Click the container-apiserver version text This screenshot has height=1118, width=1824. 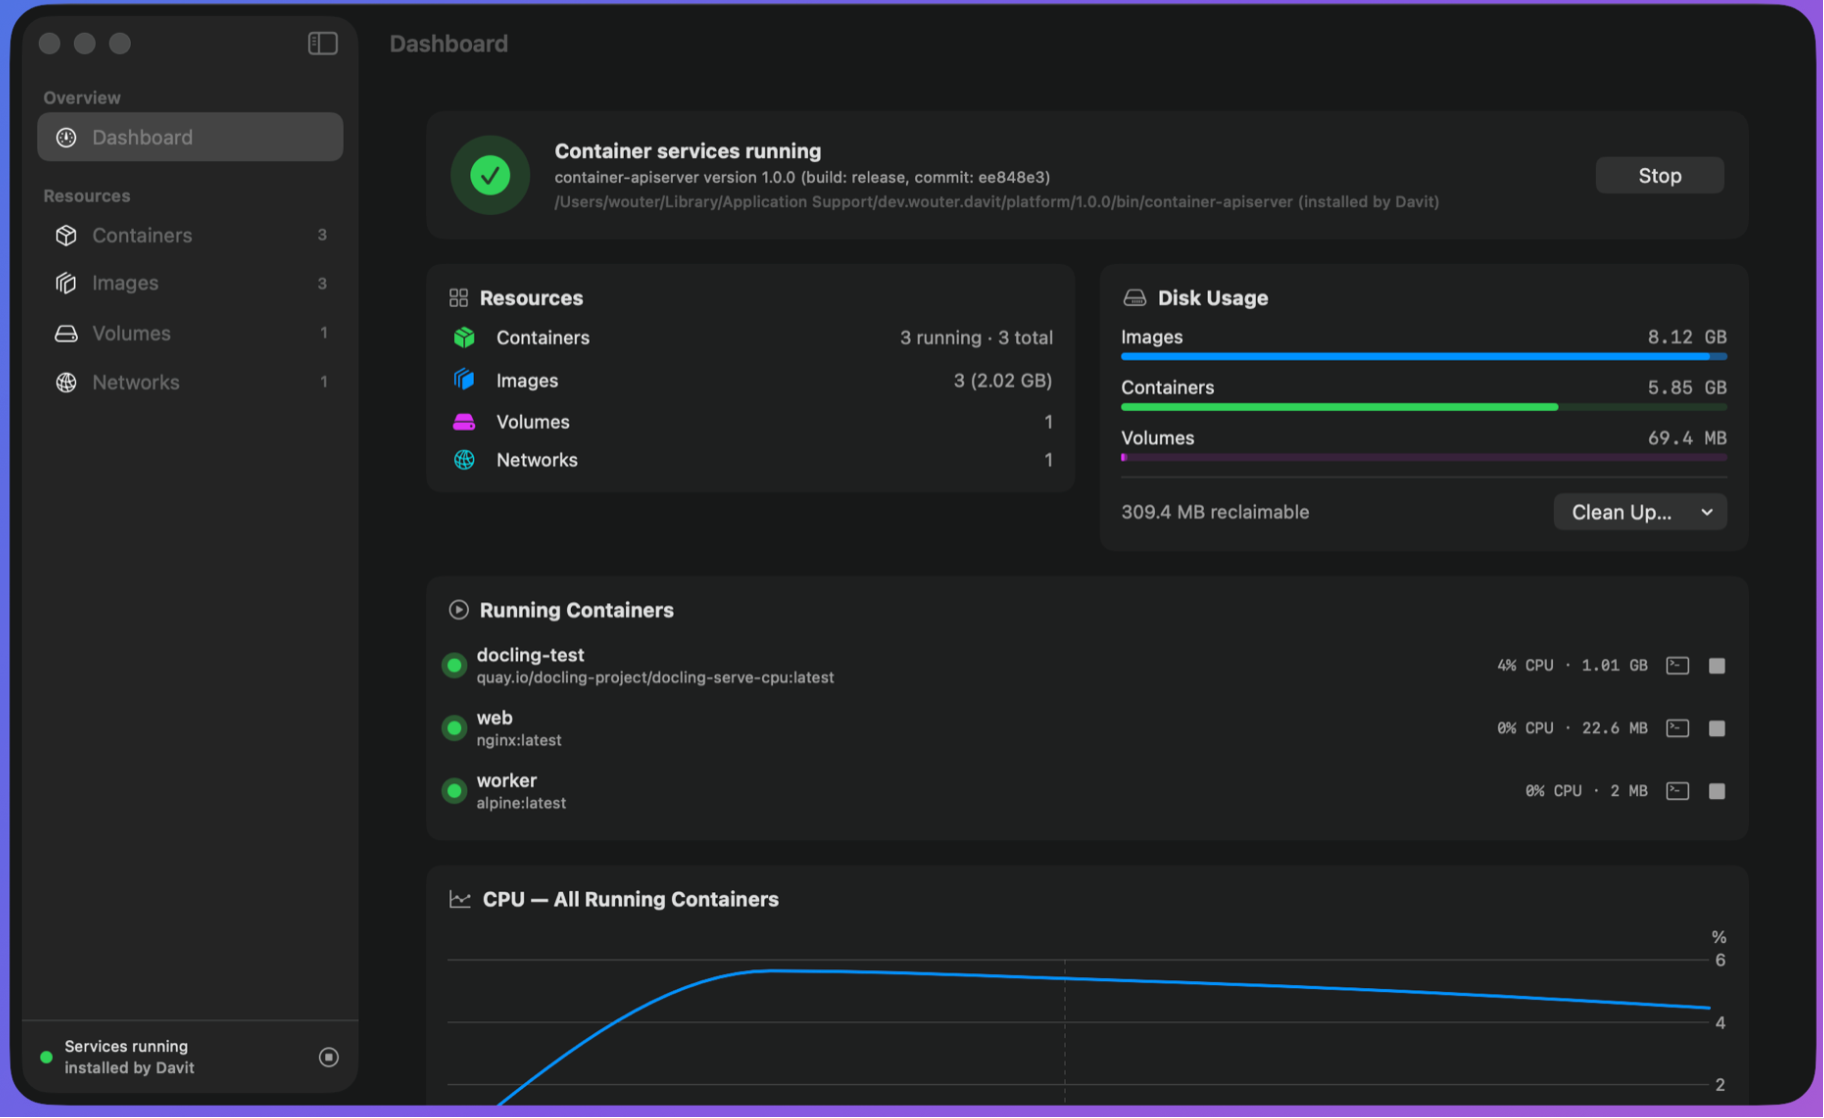click(x=802, y=177)
